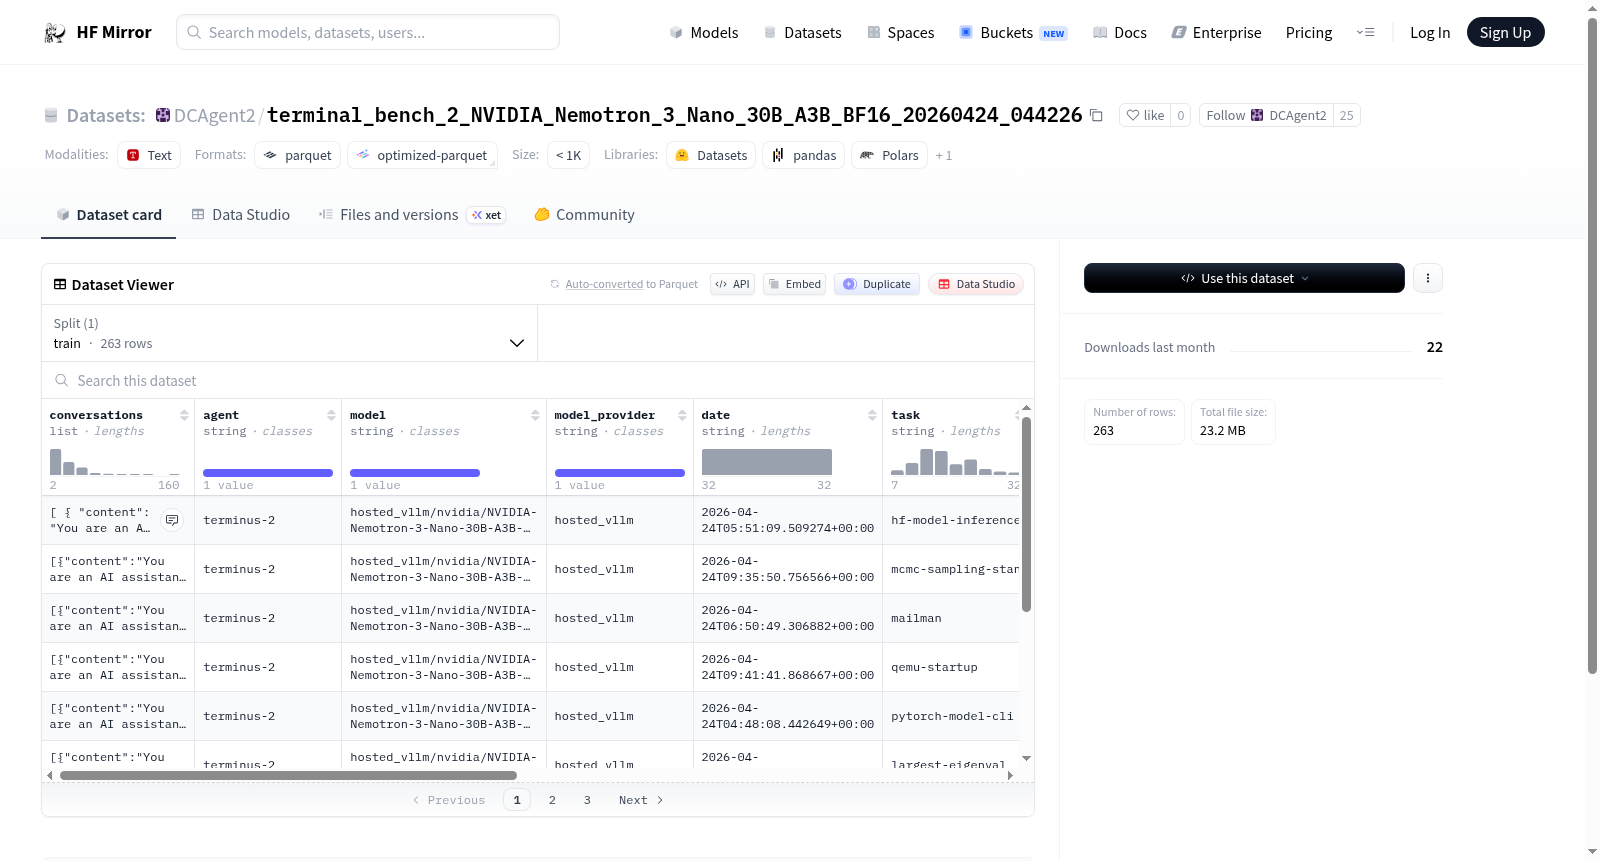Expand the navbar more menu icon

pyautogui.click(x=1365, y=32)
